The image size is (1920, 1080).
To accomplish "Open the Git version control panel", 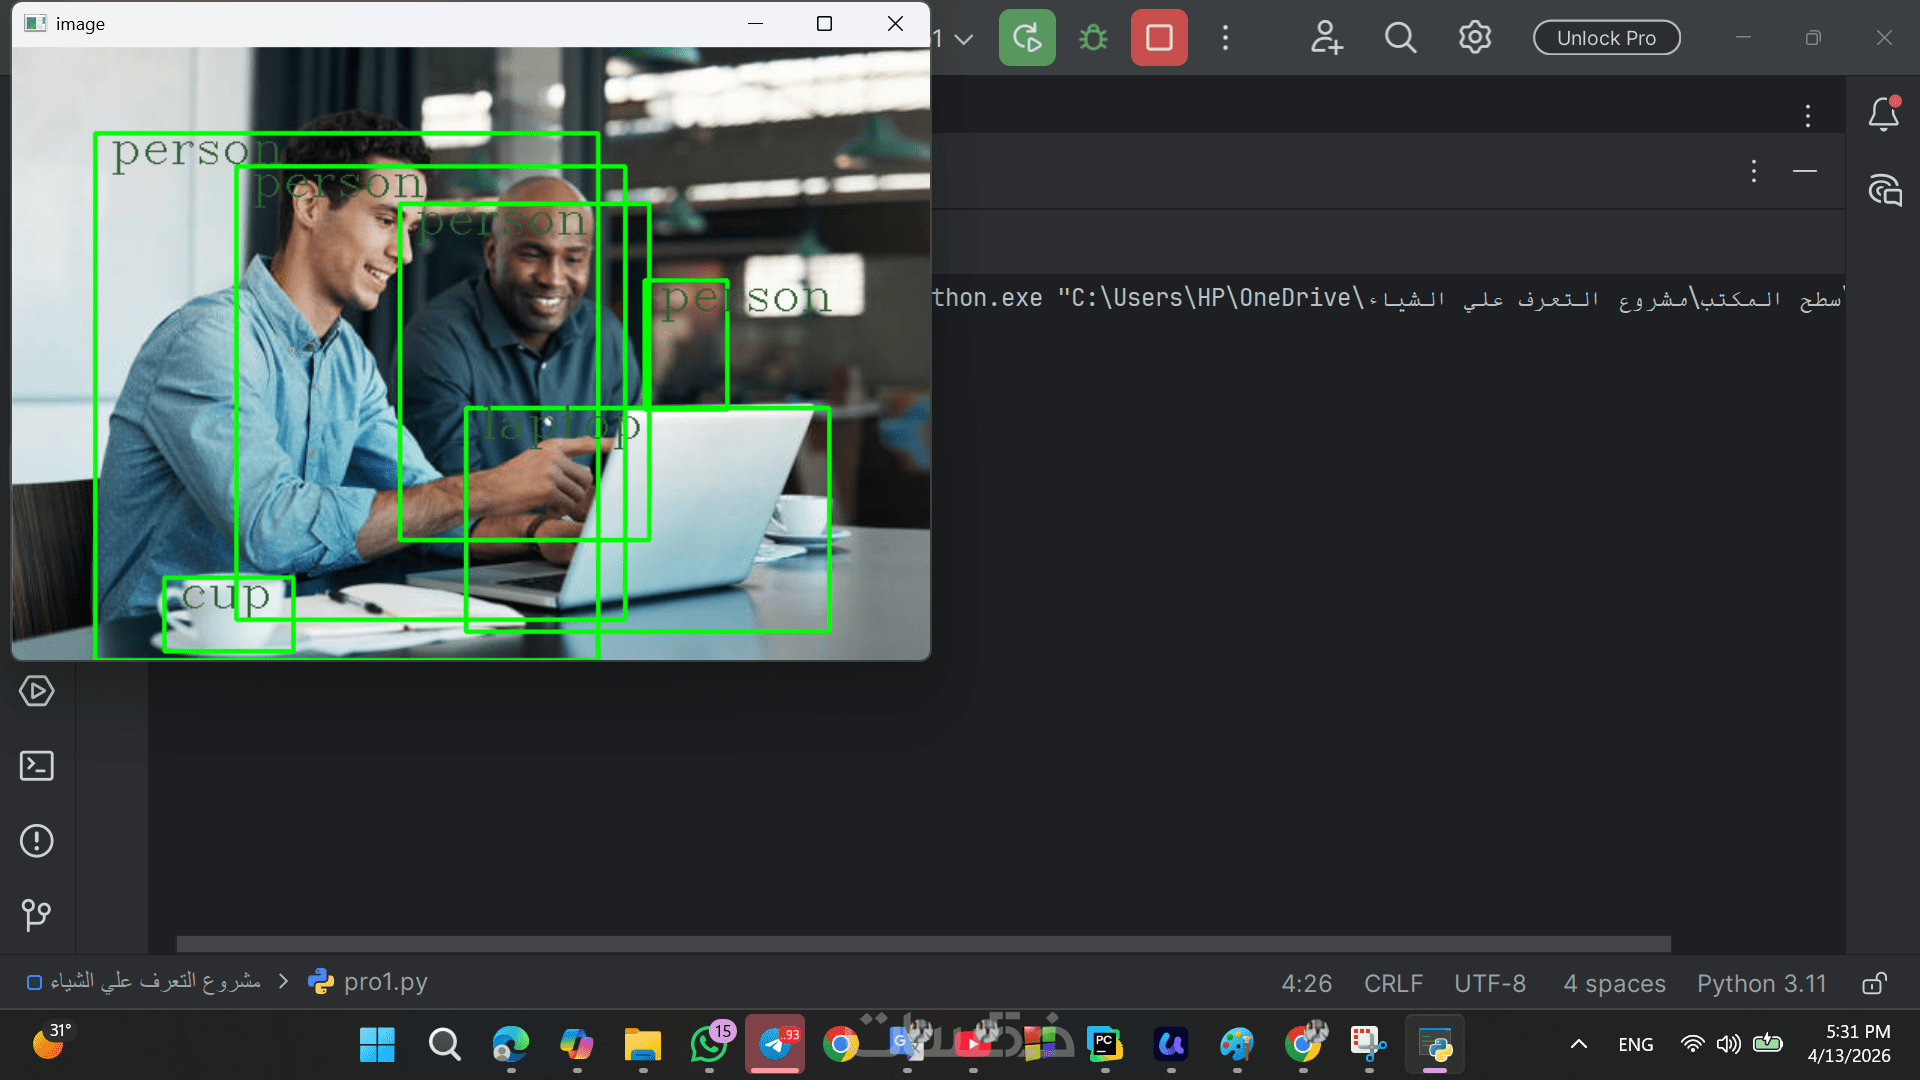I will click(x=37, y=914).
